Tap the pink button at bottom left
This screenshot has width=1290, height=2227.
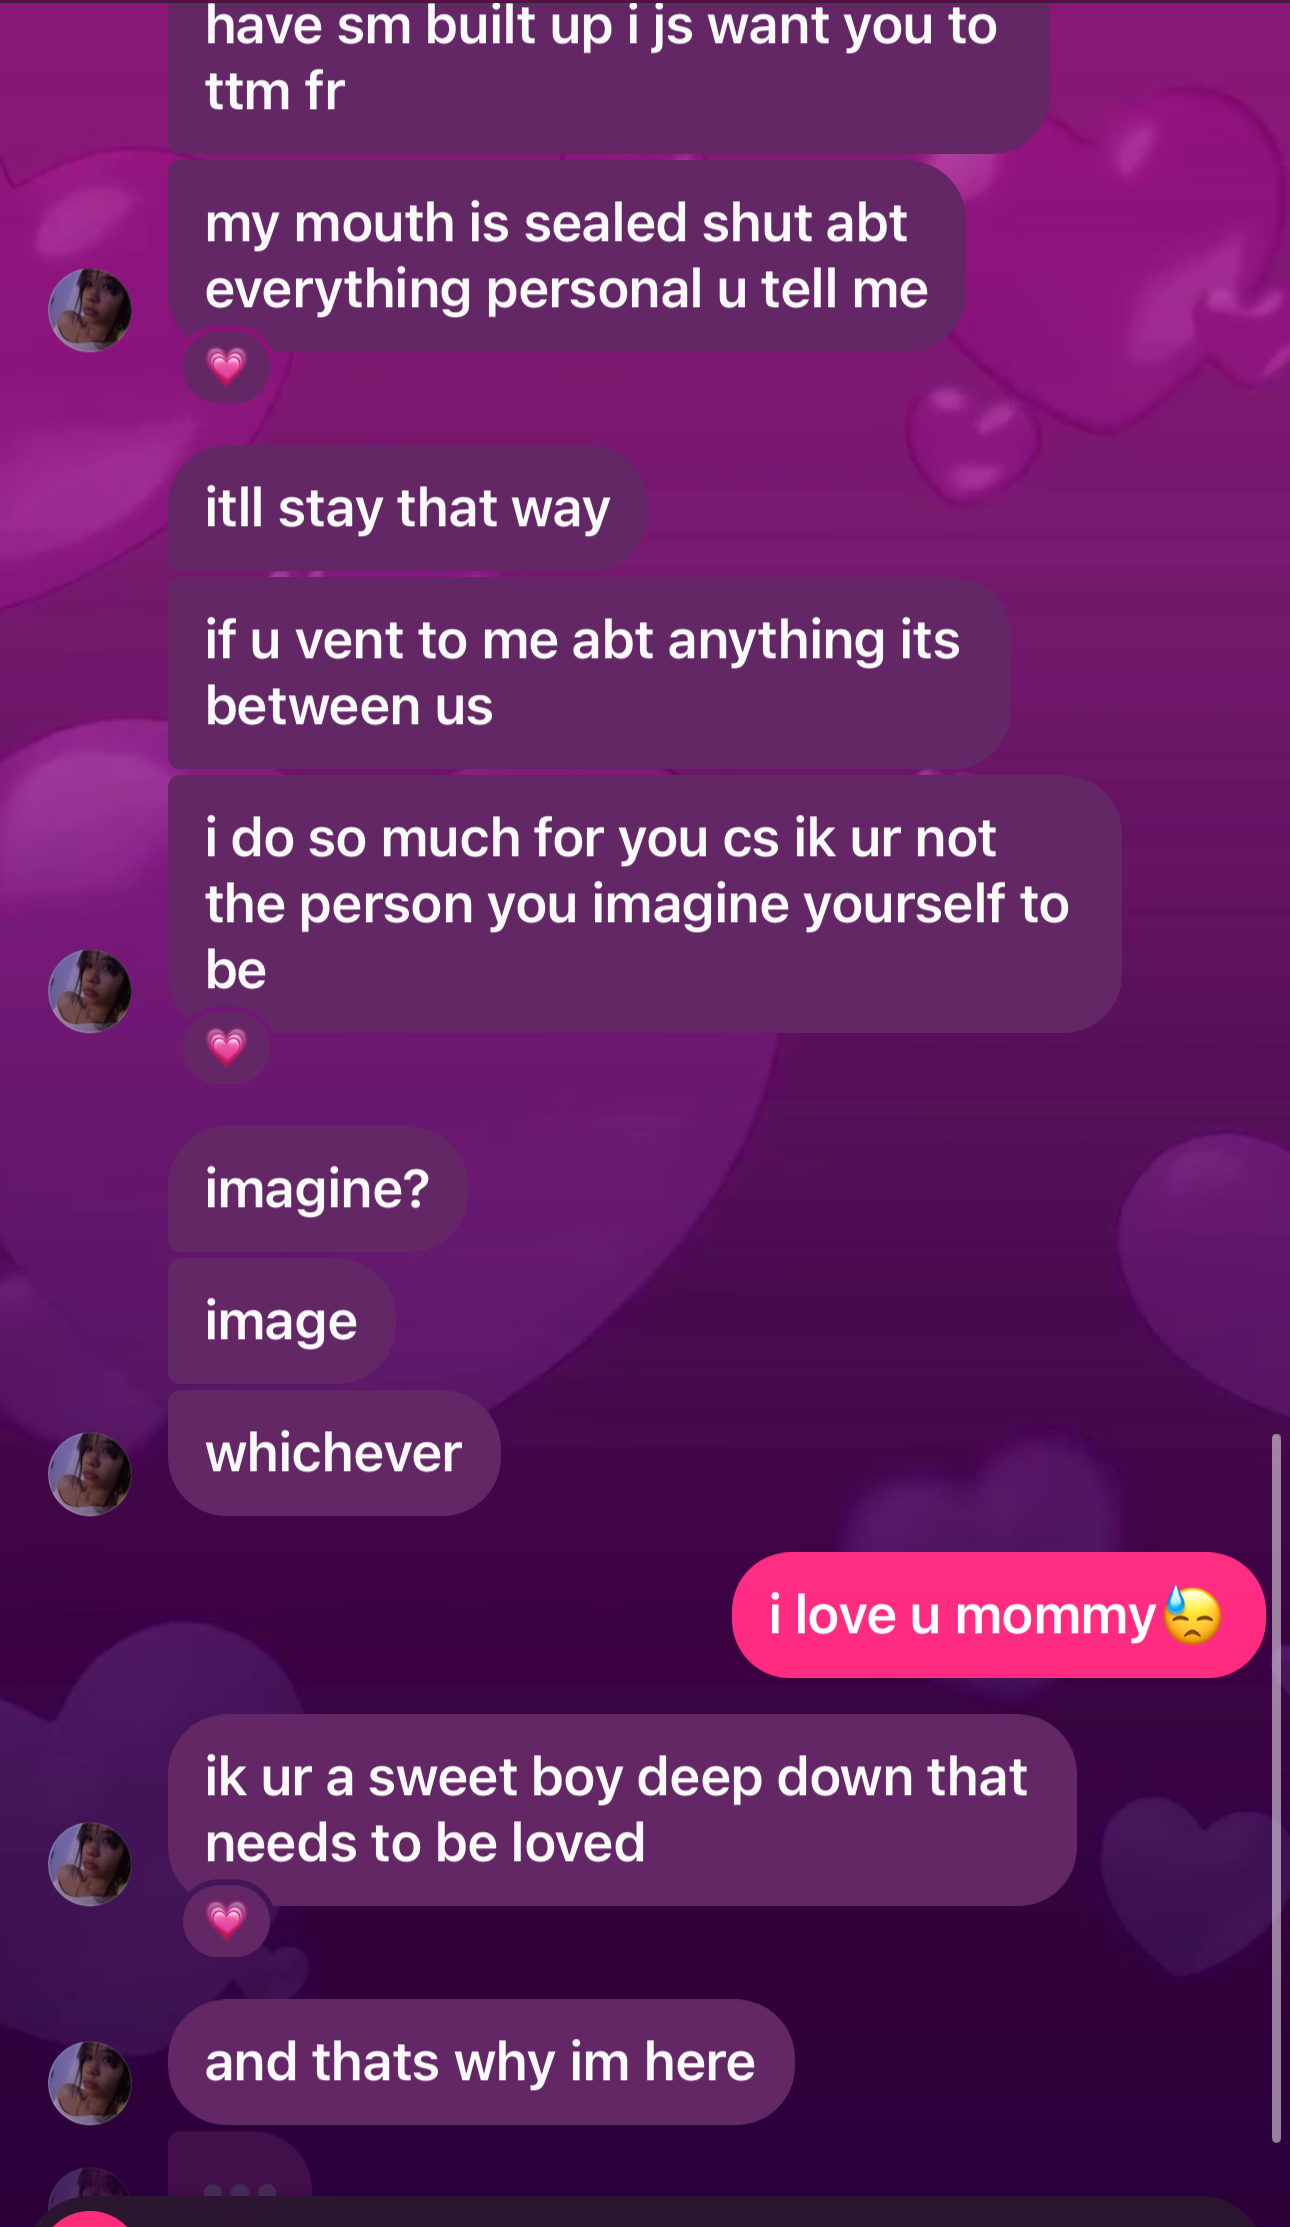pos(90,2219)
